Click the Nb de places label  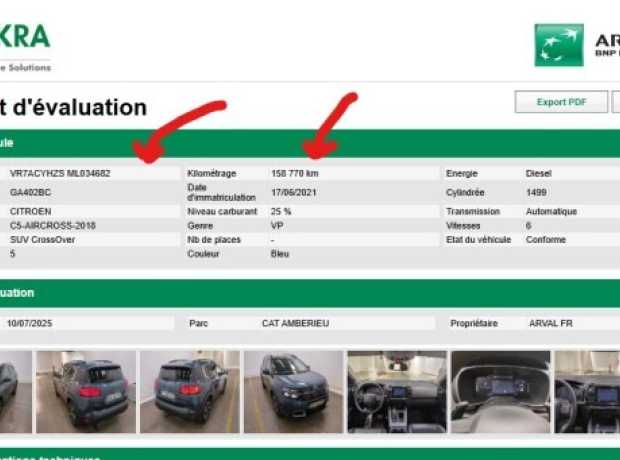coord(214,240)
